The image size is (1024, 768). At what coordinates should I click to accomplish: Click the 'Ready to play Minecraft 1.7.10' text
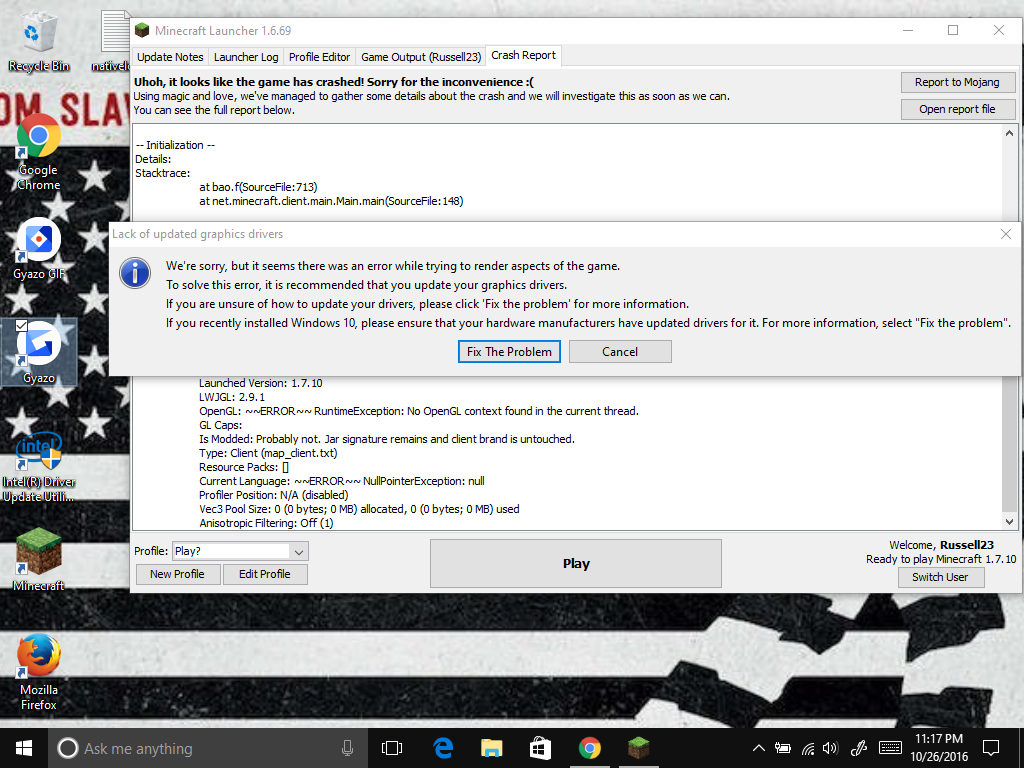point(941,559)
